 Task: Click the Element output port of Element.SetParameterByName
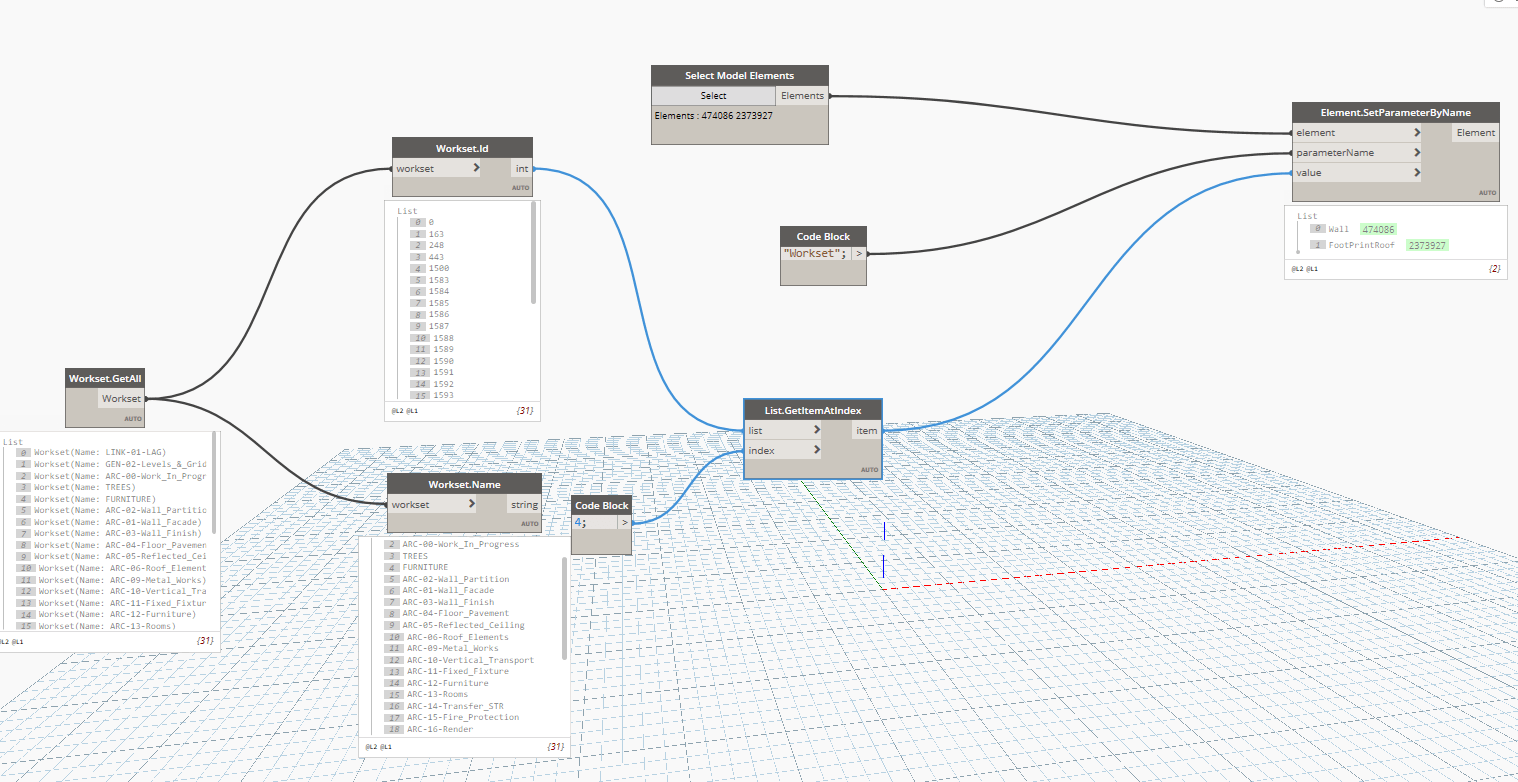pos(1476,132)
